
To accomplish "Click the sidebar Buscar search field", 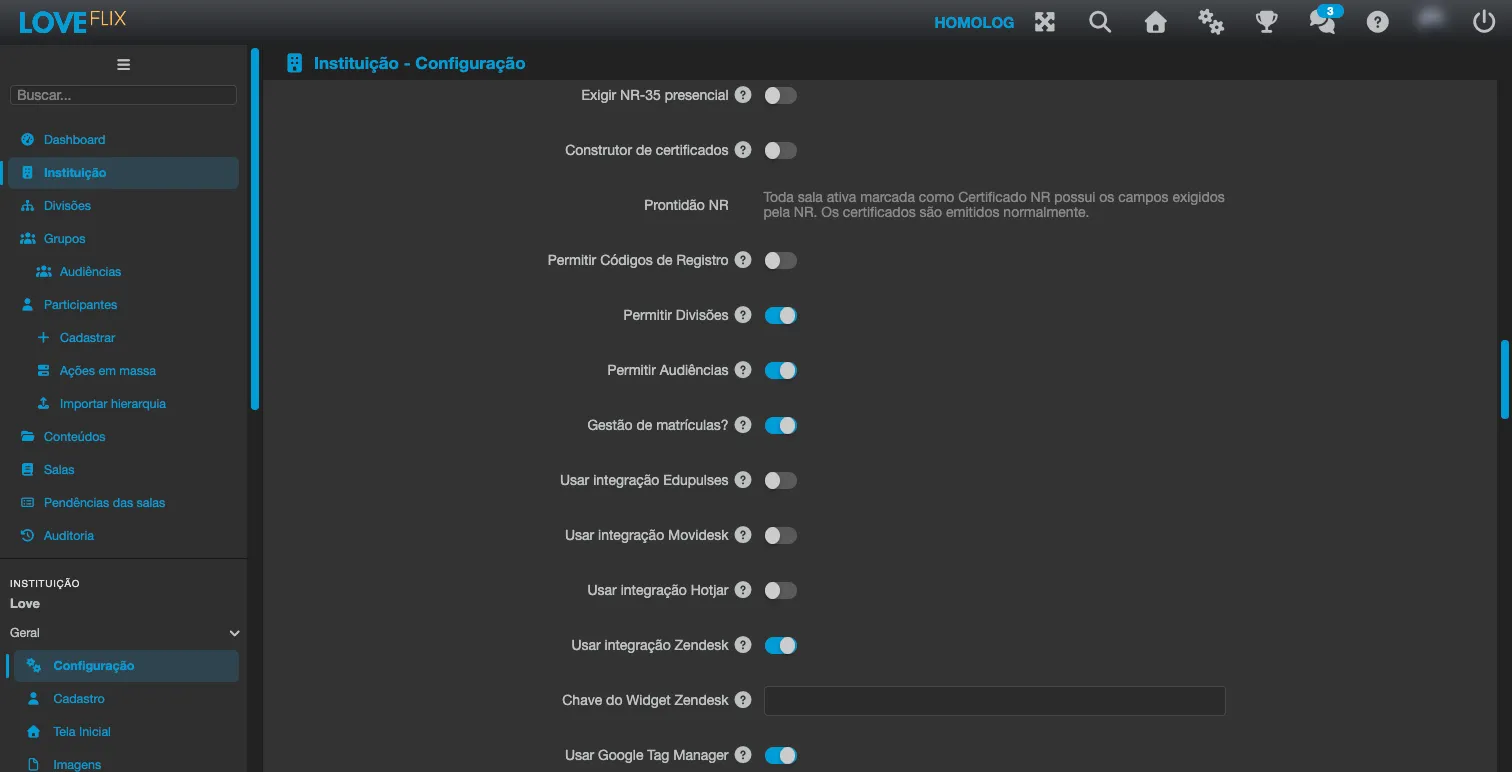I will tap(123, 95).
